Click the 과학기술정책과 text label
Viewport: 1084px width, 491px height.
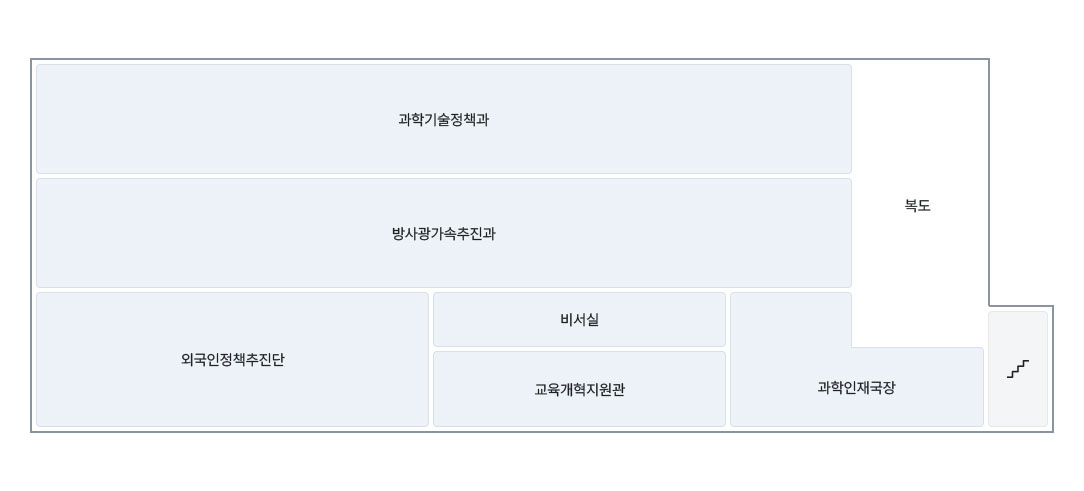point(443,120)
